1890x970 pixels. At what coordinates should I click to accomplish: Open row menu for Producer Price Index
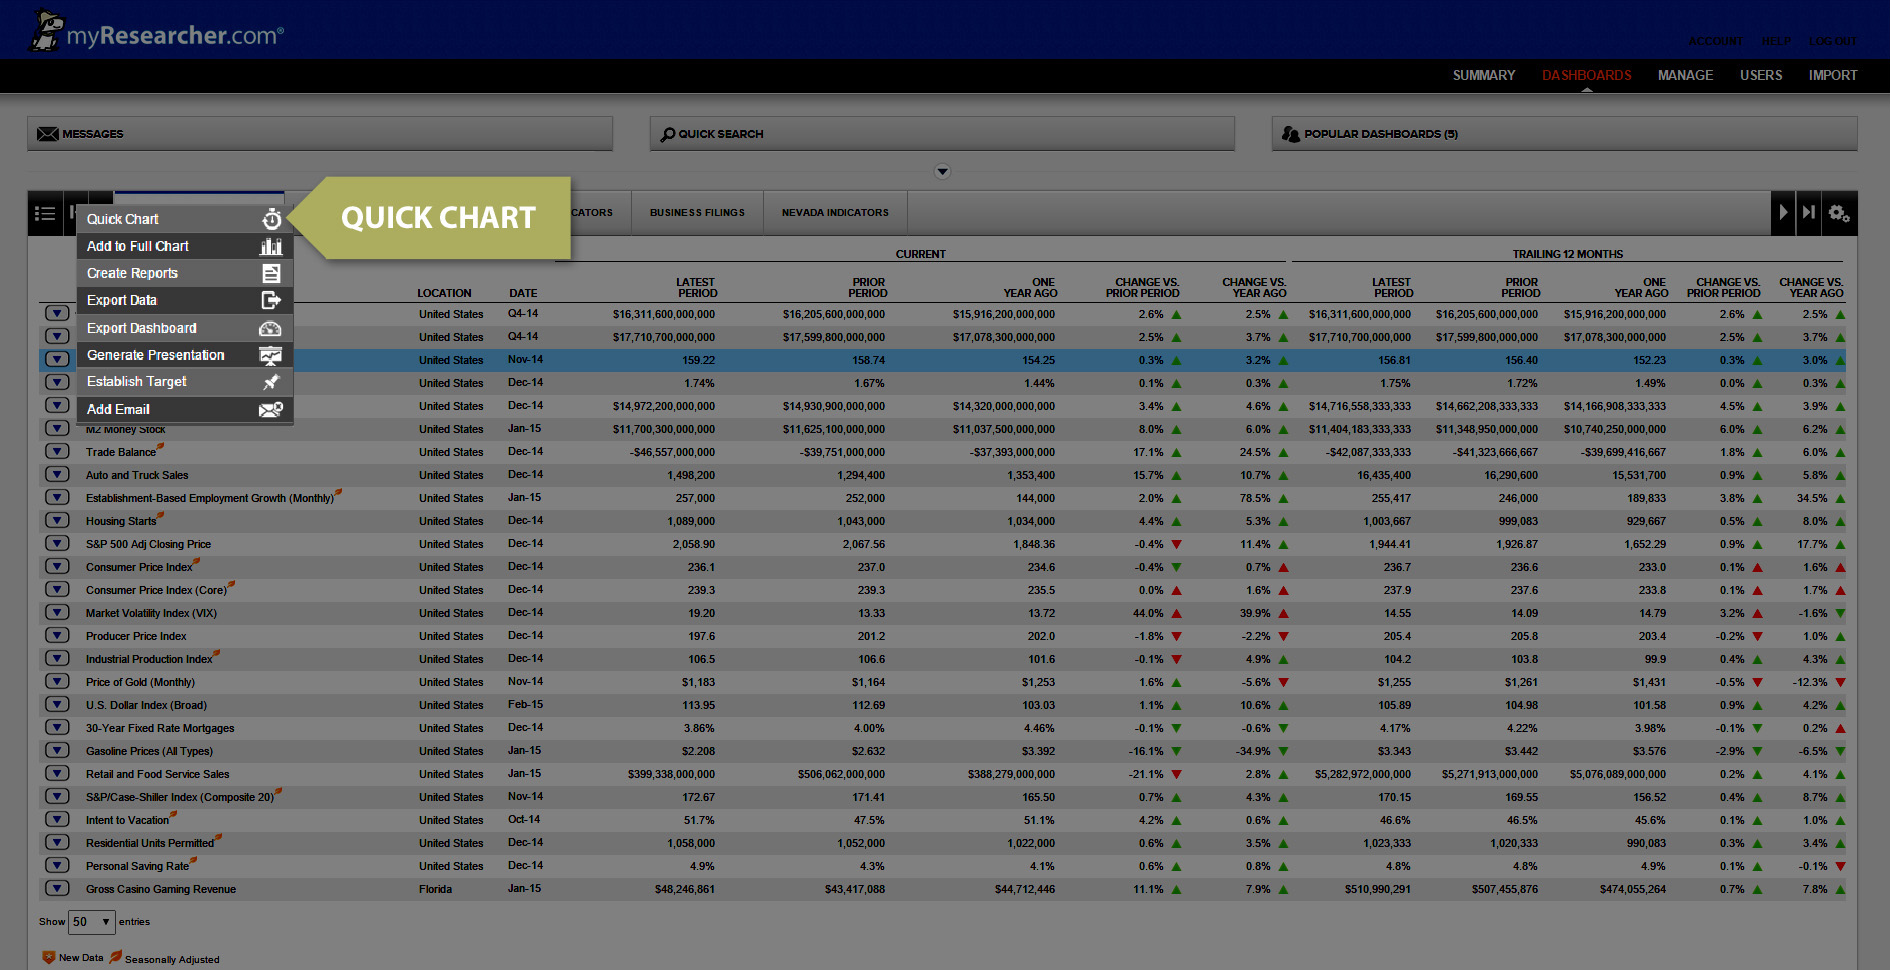[57, 636]
